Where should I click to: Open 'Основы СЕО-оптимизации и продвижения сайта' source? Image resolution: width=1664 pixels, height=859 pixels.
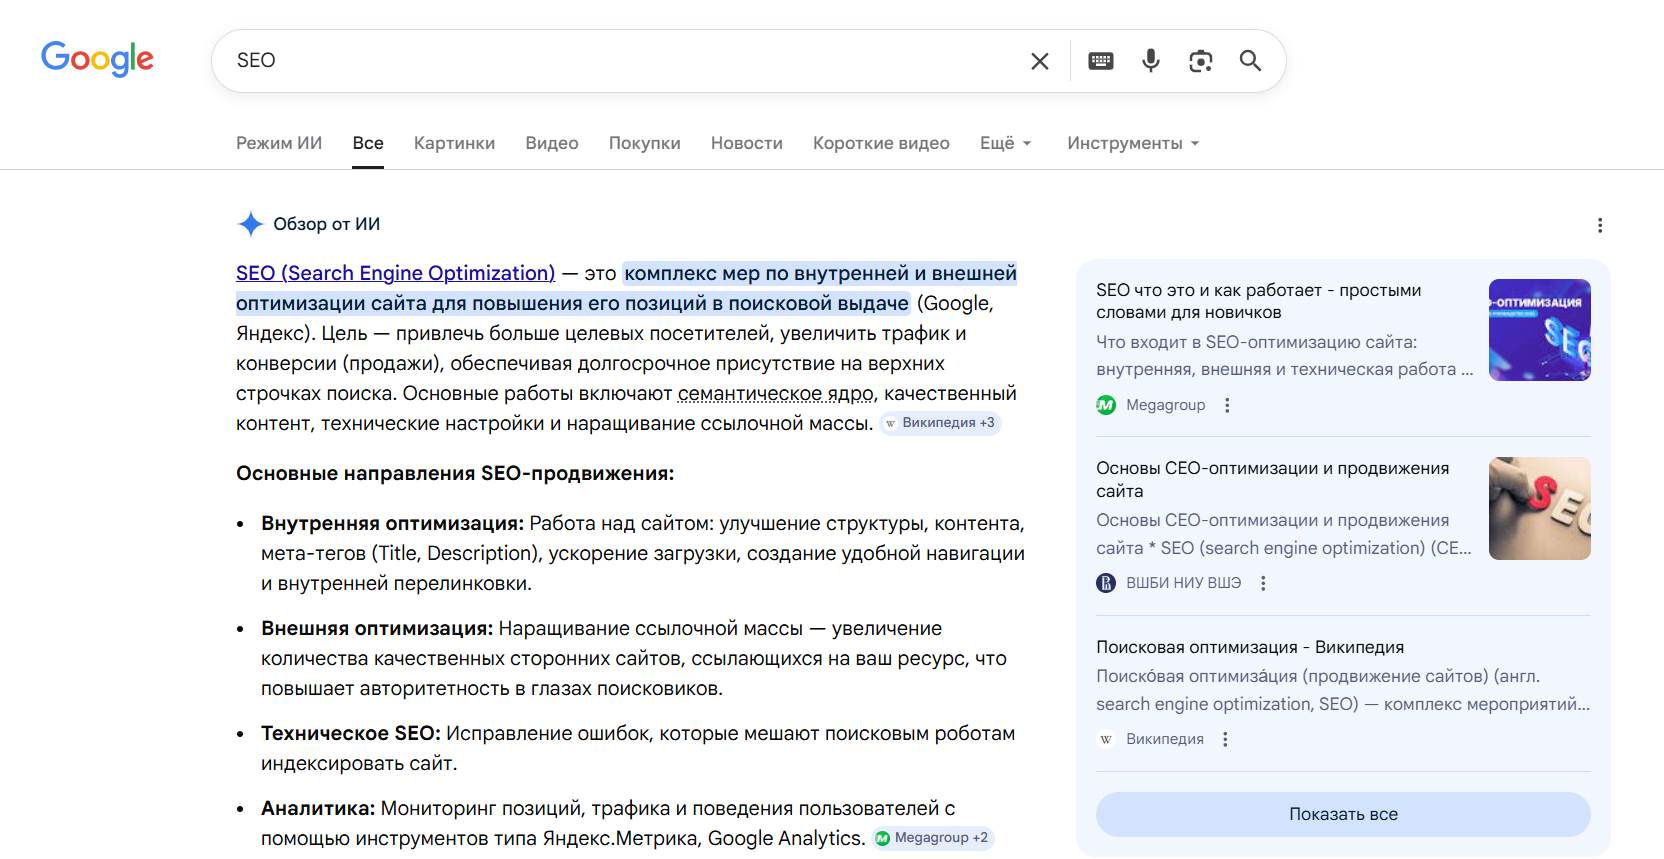click(1272, 479)
